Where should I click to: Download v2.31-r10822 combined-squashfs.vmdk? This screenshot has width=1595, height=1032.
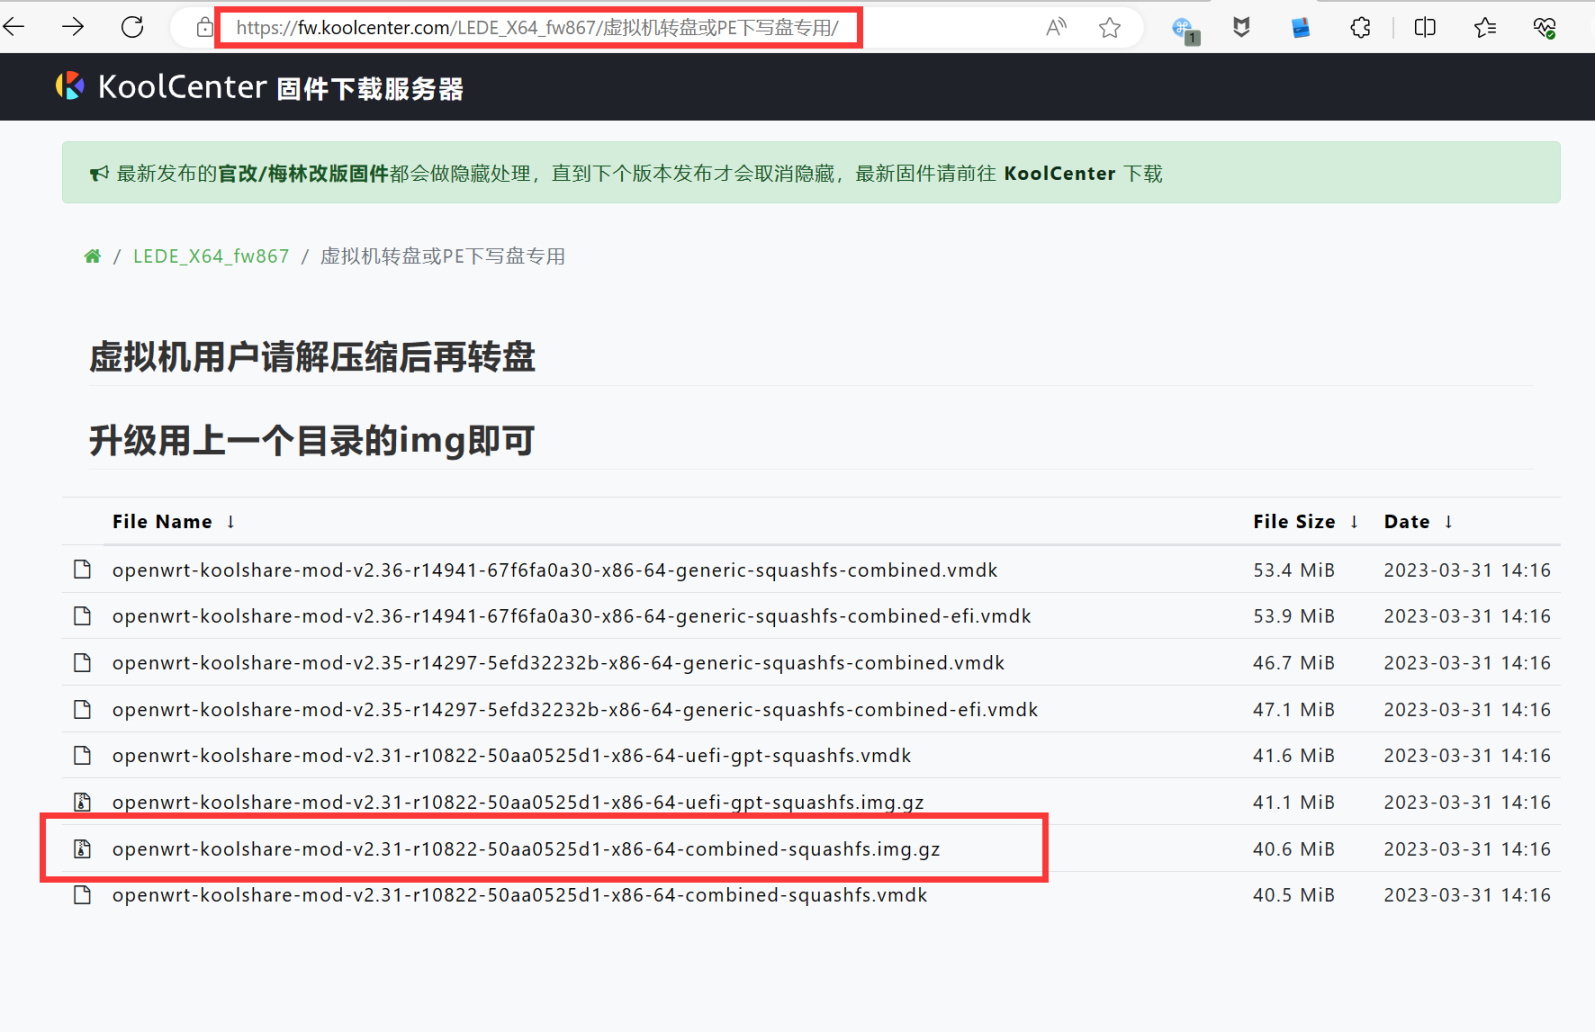point(519,895)
